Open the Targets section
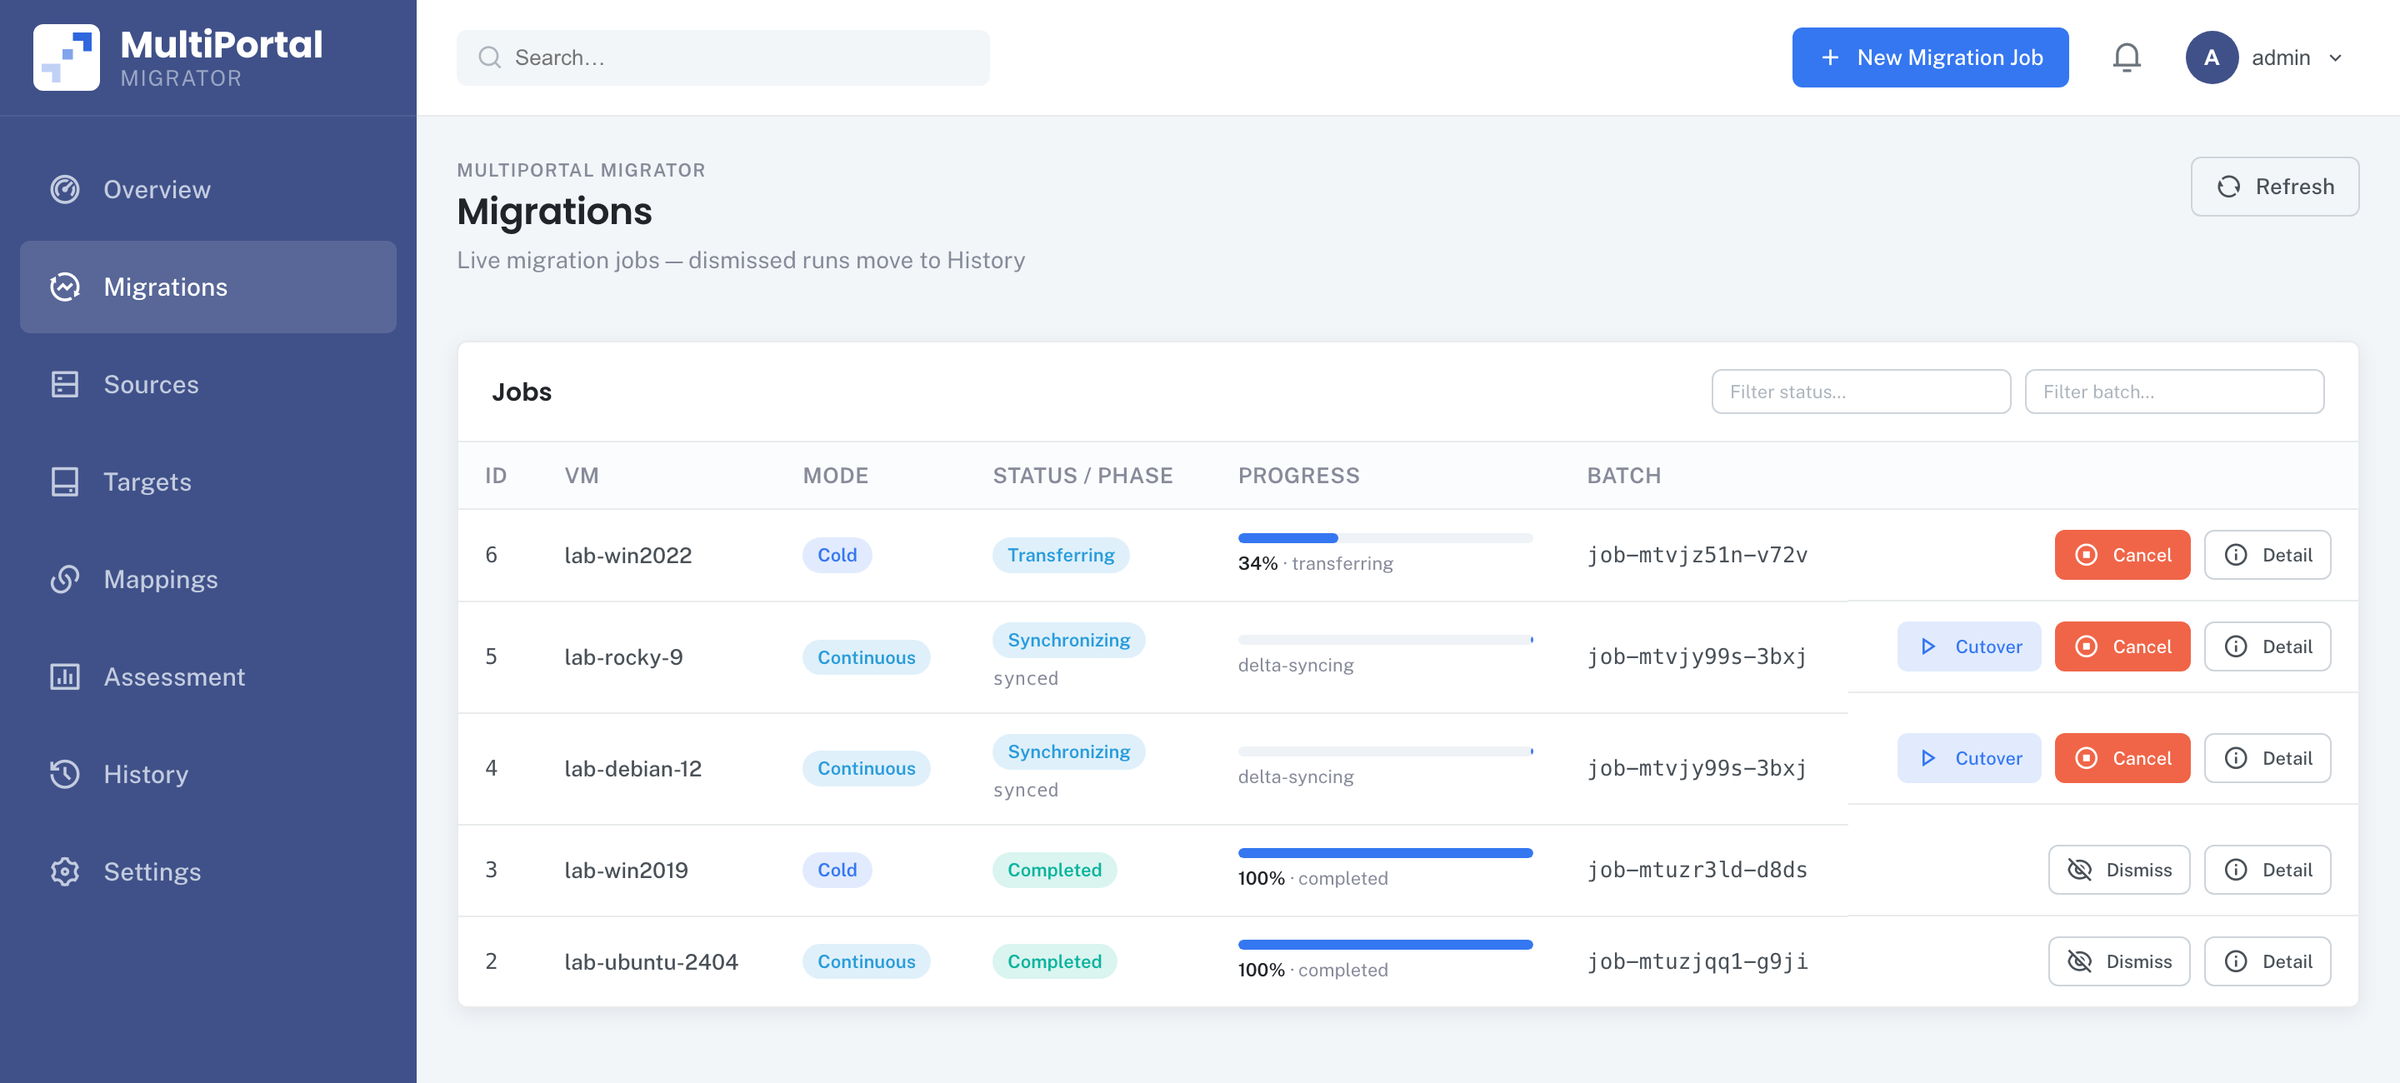This screenshot has width=2400, height=1083. pos(208,482)
